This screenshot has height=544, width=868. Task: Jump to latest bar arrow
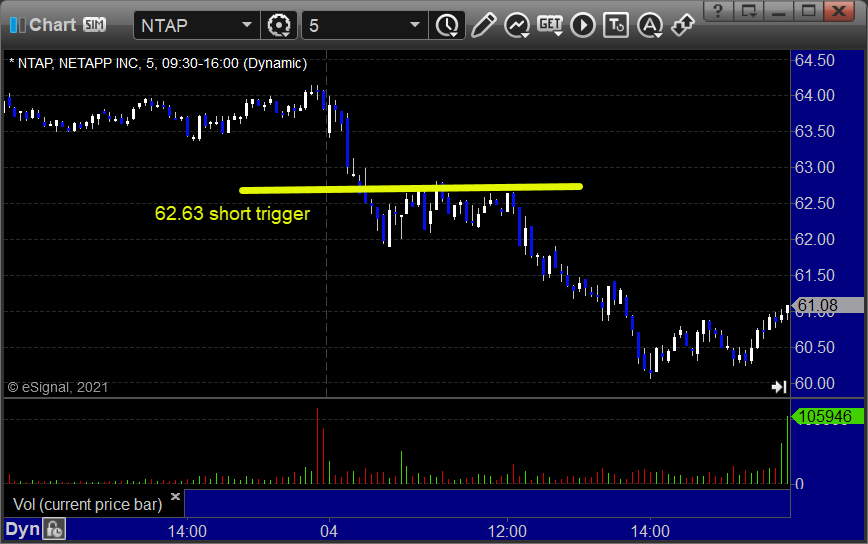pos(779,387)
